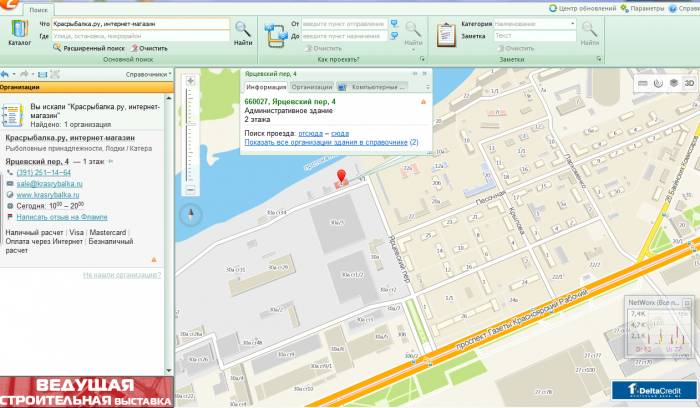Select the Поиск ribbon tab
This screenshot has height=408, width=700.
pos(38,10)
